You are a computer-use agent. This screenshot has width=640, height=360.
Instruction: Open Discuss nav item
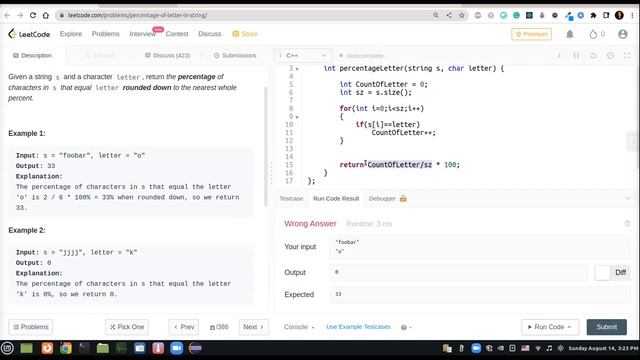pos(209,34)
